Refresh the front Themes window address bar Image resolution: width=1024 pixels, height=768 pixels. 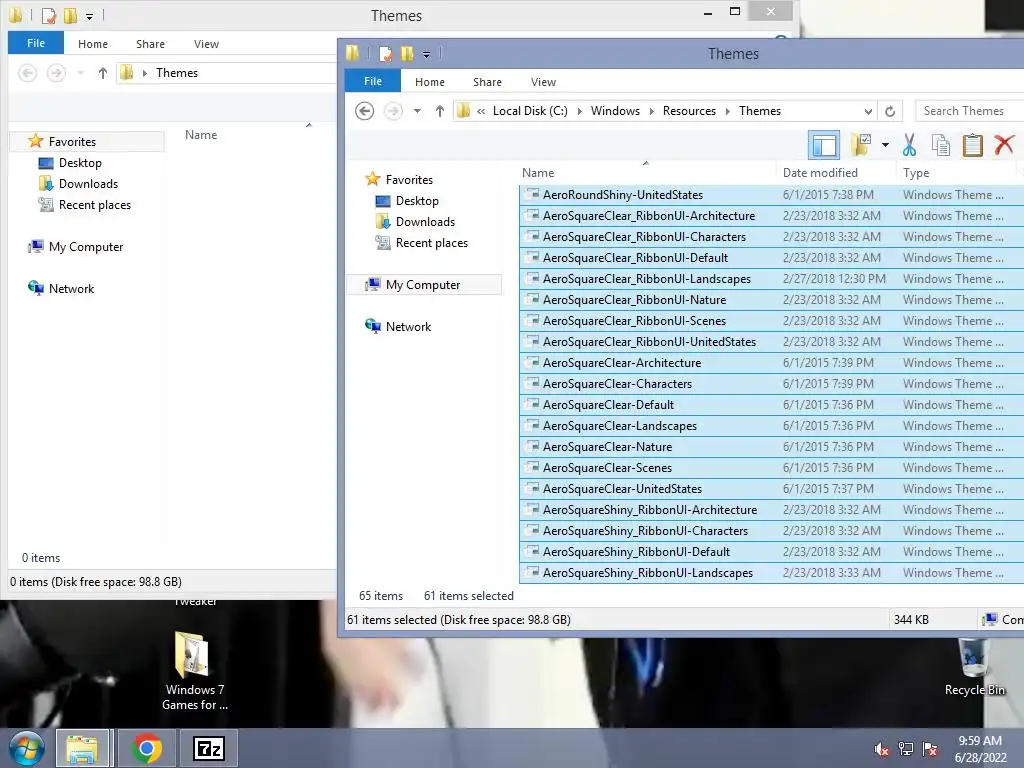[x=889, y=111]
